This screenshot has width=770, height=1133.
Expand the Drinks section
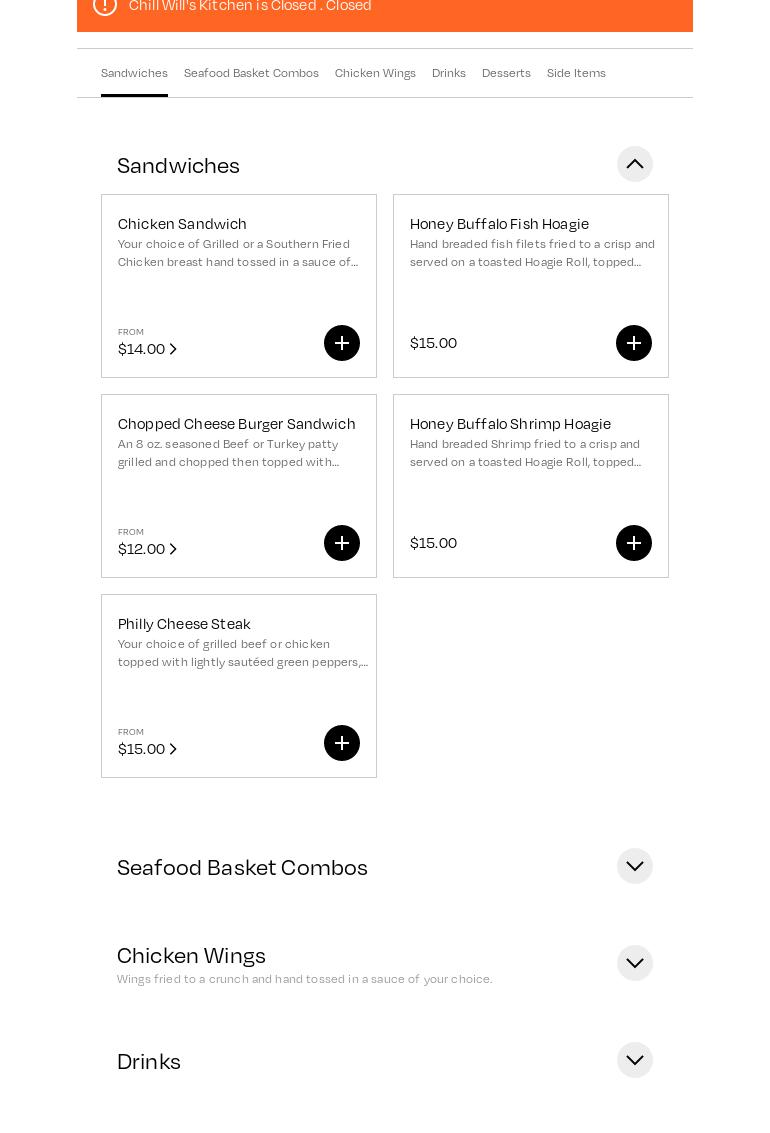(635, 1060)
